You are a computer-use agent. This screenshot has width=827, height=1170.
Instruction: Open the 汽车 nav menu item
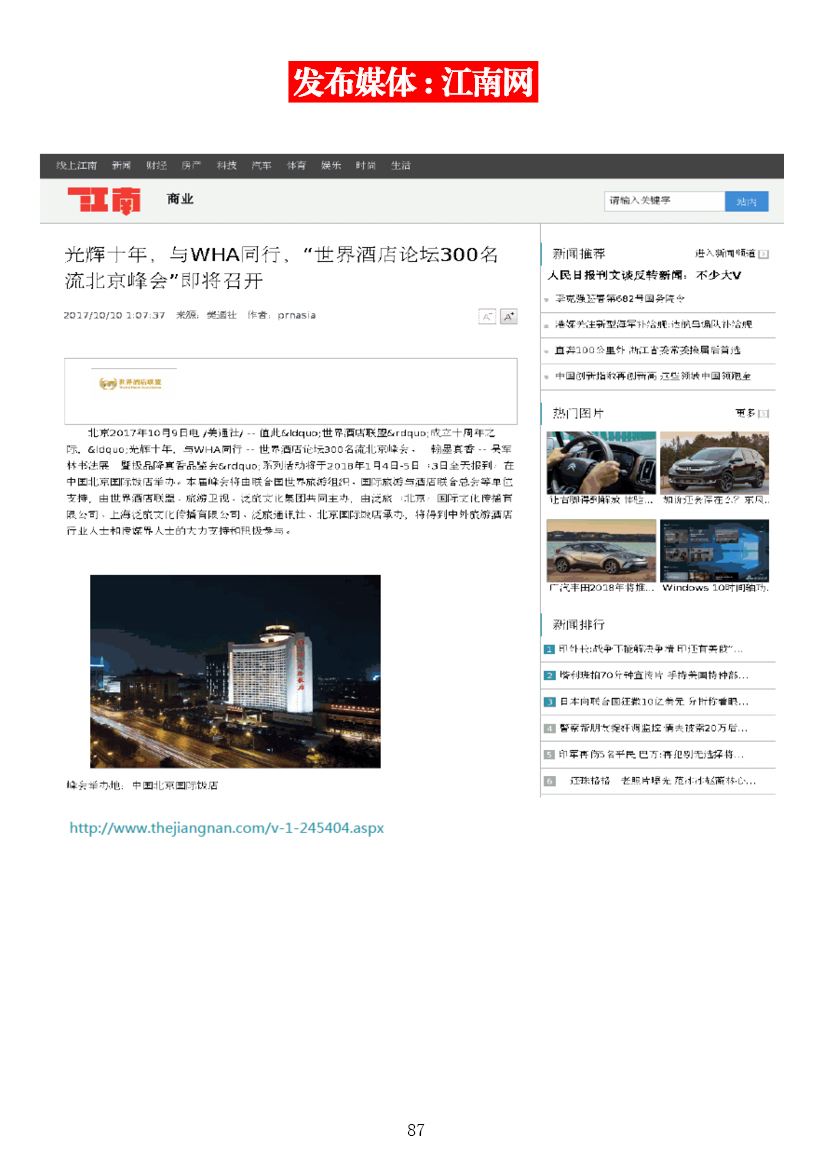[x=261, y=166]
